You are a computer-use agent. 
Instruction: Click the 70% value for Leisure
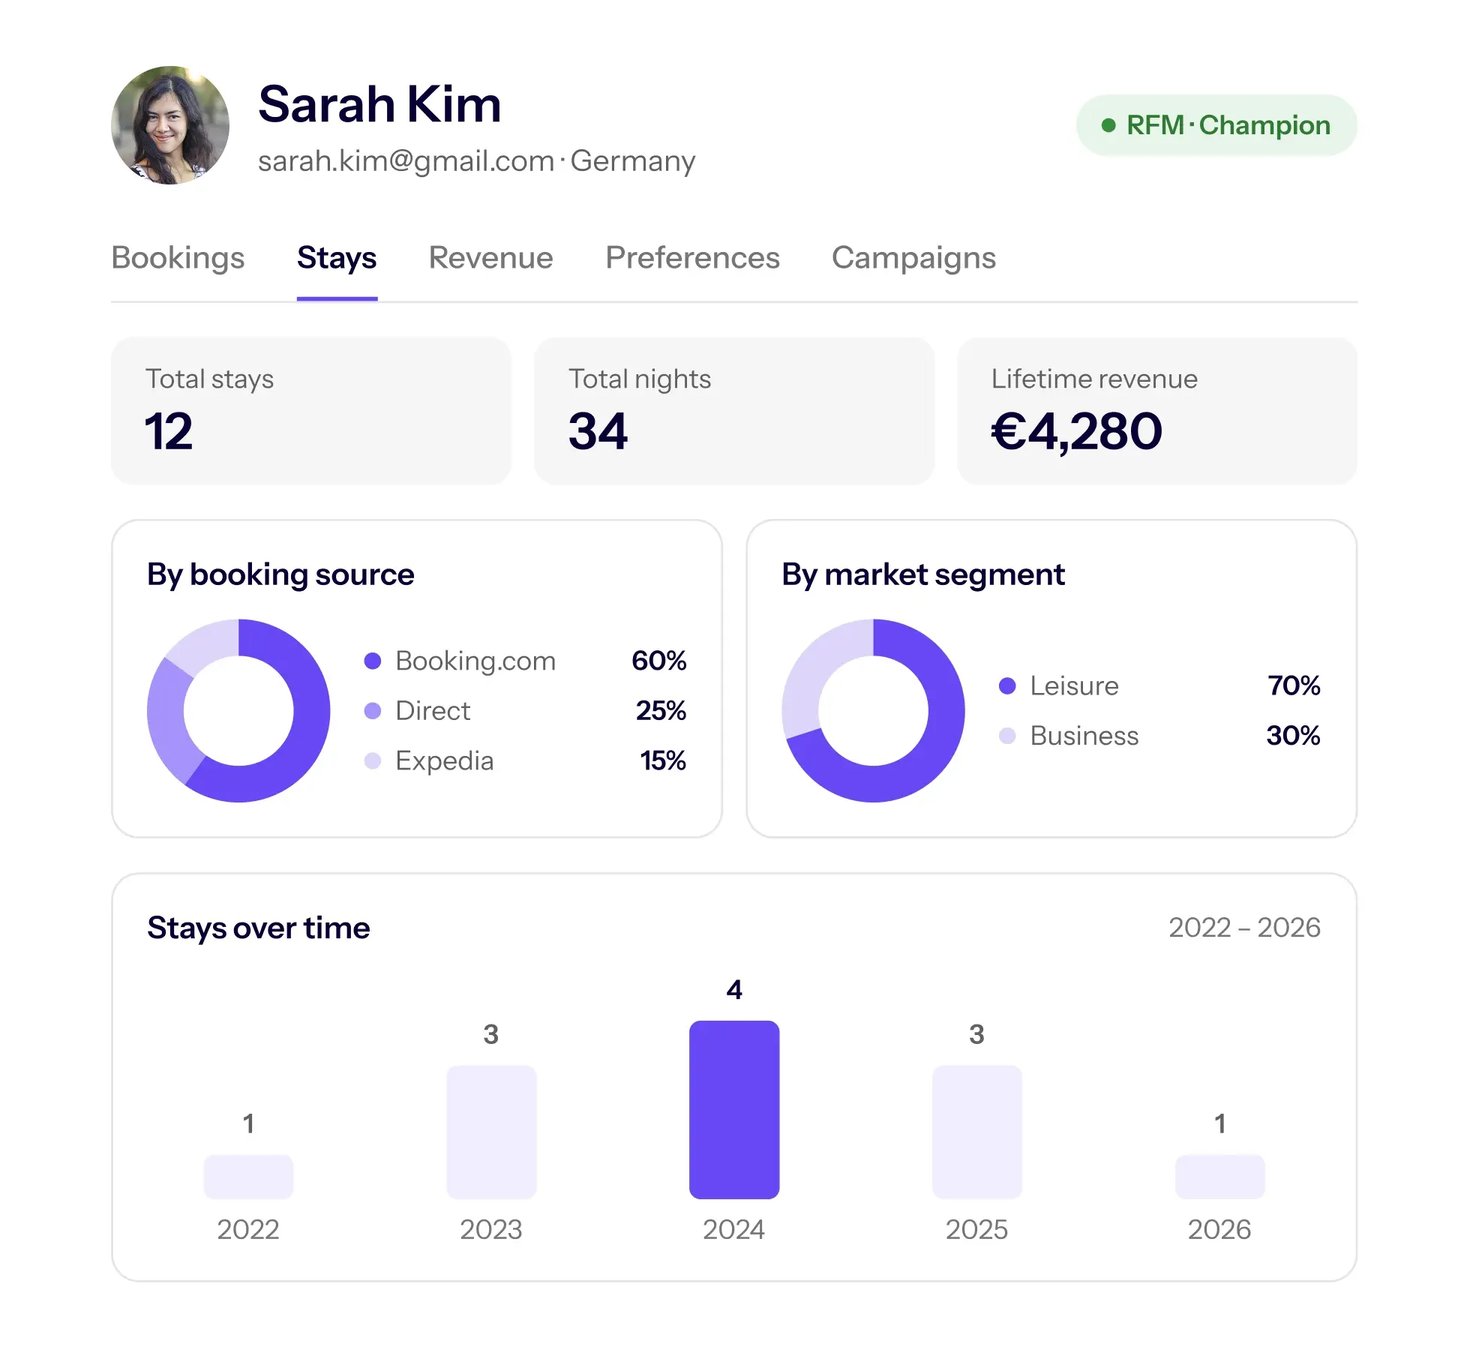click(x=1294, y=686)
